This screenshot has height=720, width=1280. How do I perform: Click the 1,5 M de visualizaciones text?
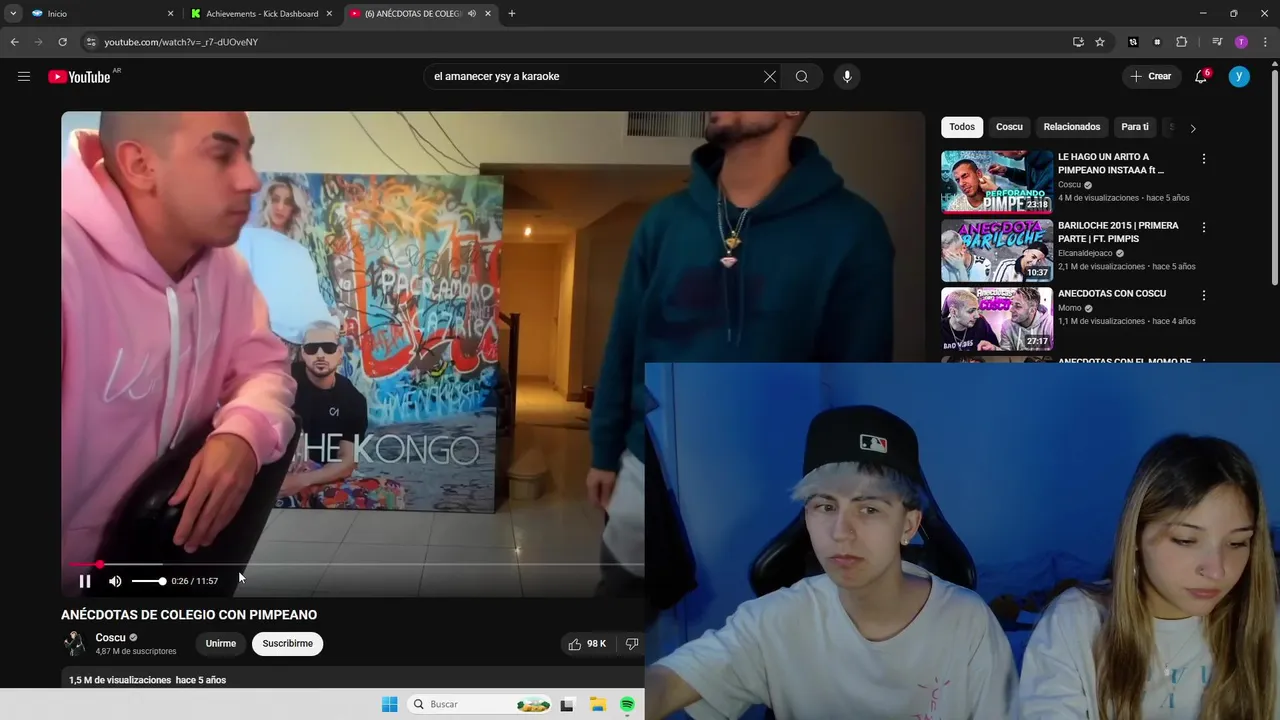click(x=120, y=680)
